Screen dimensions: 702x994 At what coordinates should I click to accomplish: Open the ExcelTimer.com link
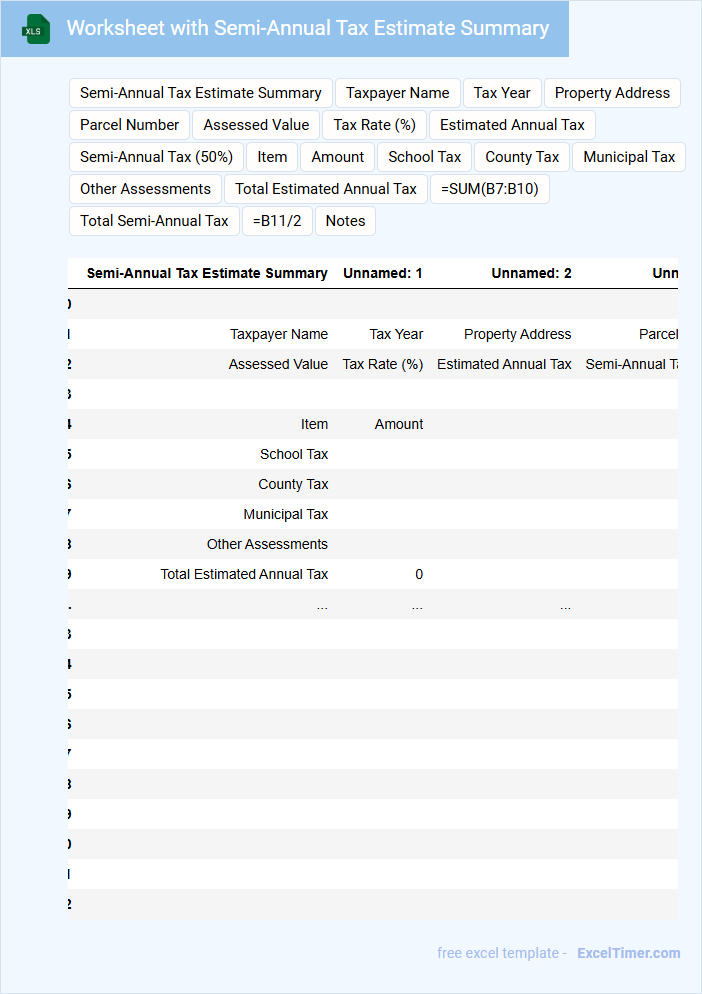[628, 953]
